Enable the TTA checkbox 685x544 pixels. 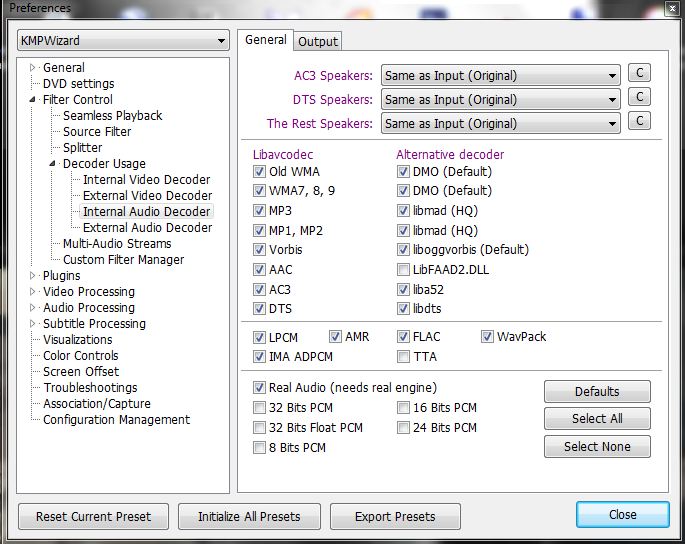(x=403, y=357)
